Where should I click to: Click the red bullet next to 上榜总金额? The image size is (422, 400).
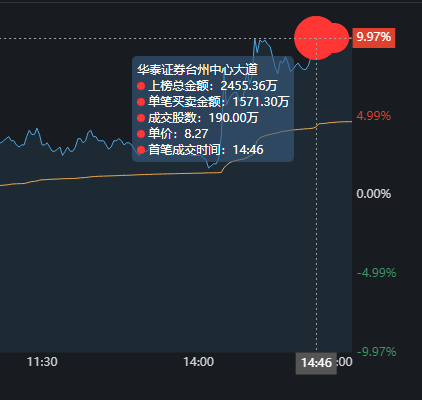(x=141, y=86)
